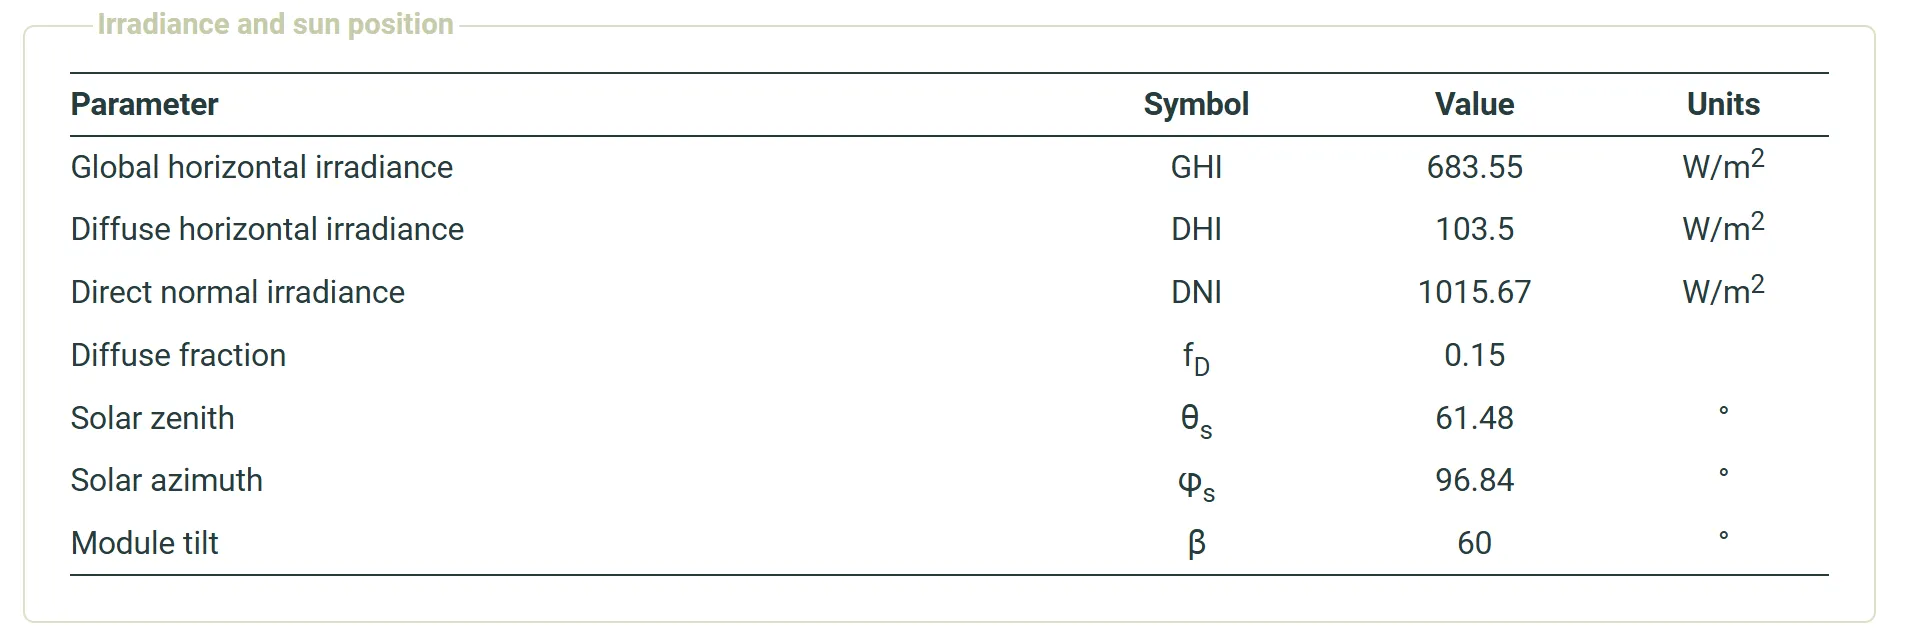Click the Parameter column header
This screenshot has height=635, width=1907.
[144, 104]
